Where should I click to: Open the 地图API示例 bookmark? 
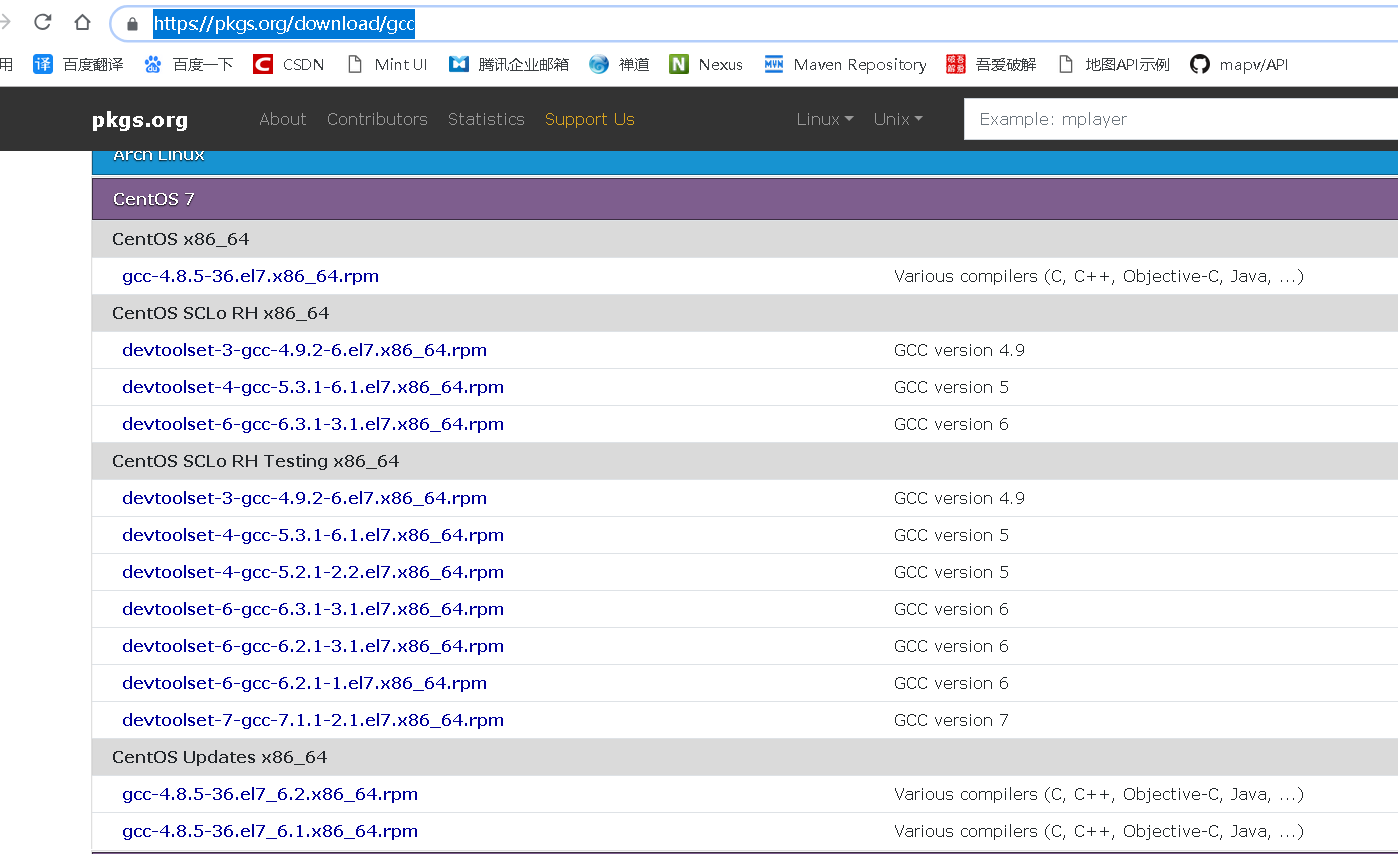coord(1113,64)
